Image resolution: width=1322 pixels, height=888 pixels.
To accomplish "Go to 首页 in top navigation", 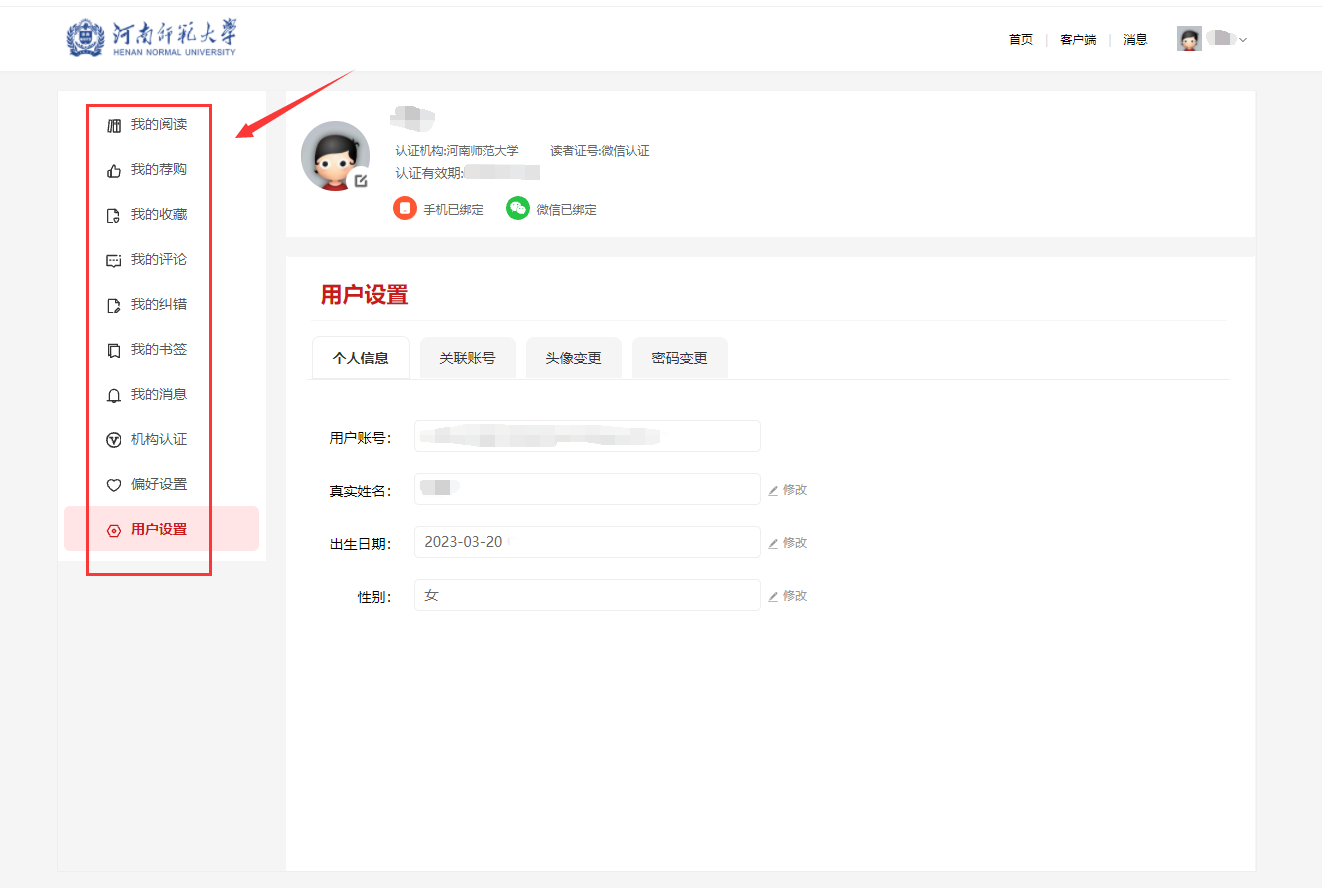I will point(1020,40).
